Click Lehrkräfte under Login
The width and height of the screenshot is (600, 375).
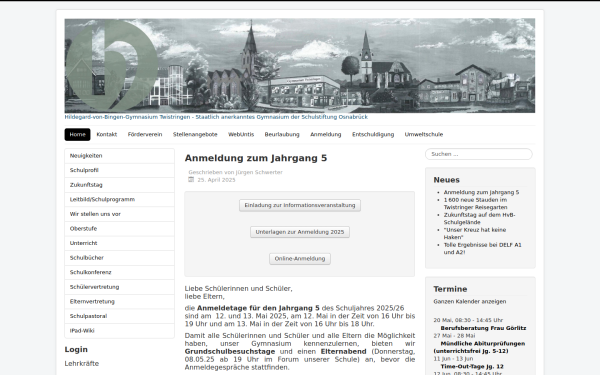click(82, 364)
